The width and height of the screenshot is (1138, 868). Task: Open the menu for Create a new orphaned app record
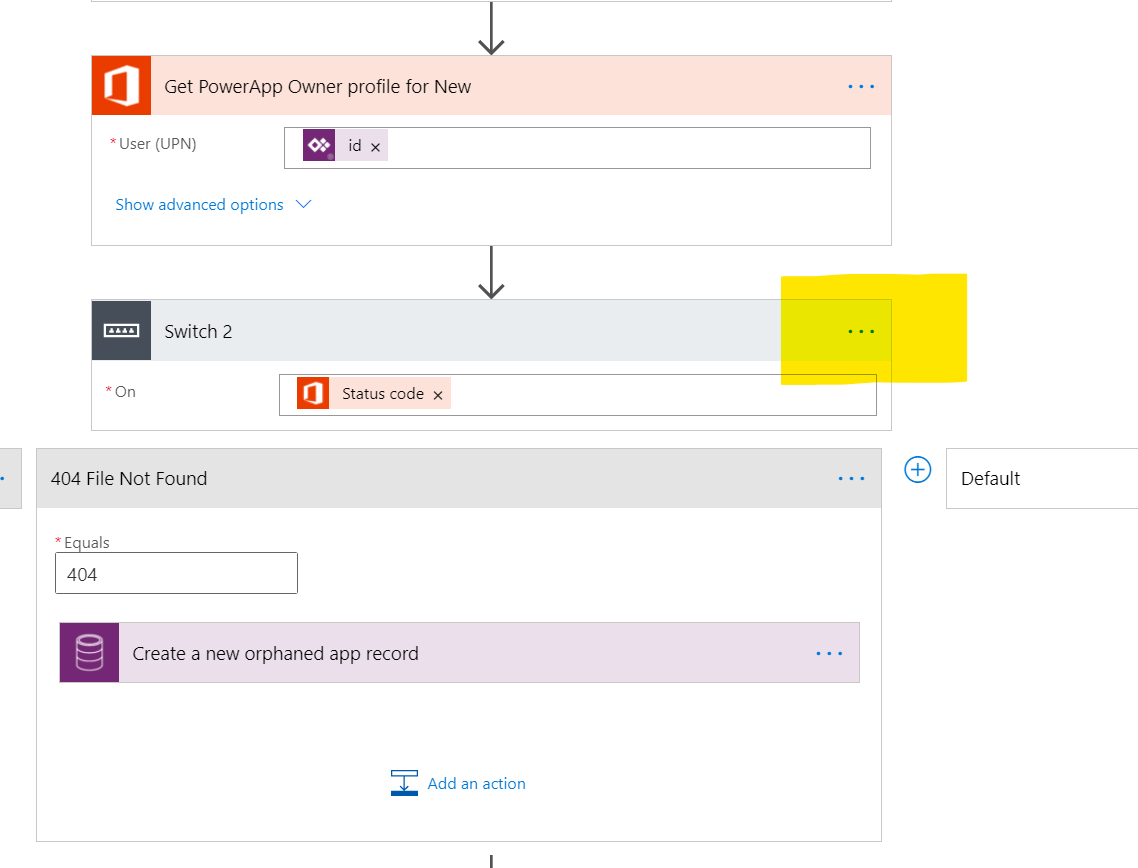(x=829, y=653)
